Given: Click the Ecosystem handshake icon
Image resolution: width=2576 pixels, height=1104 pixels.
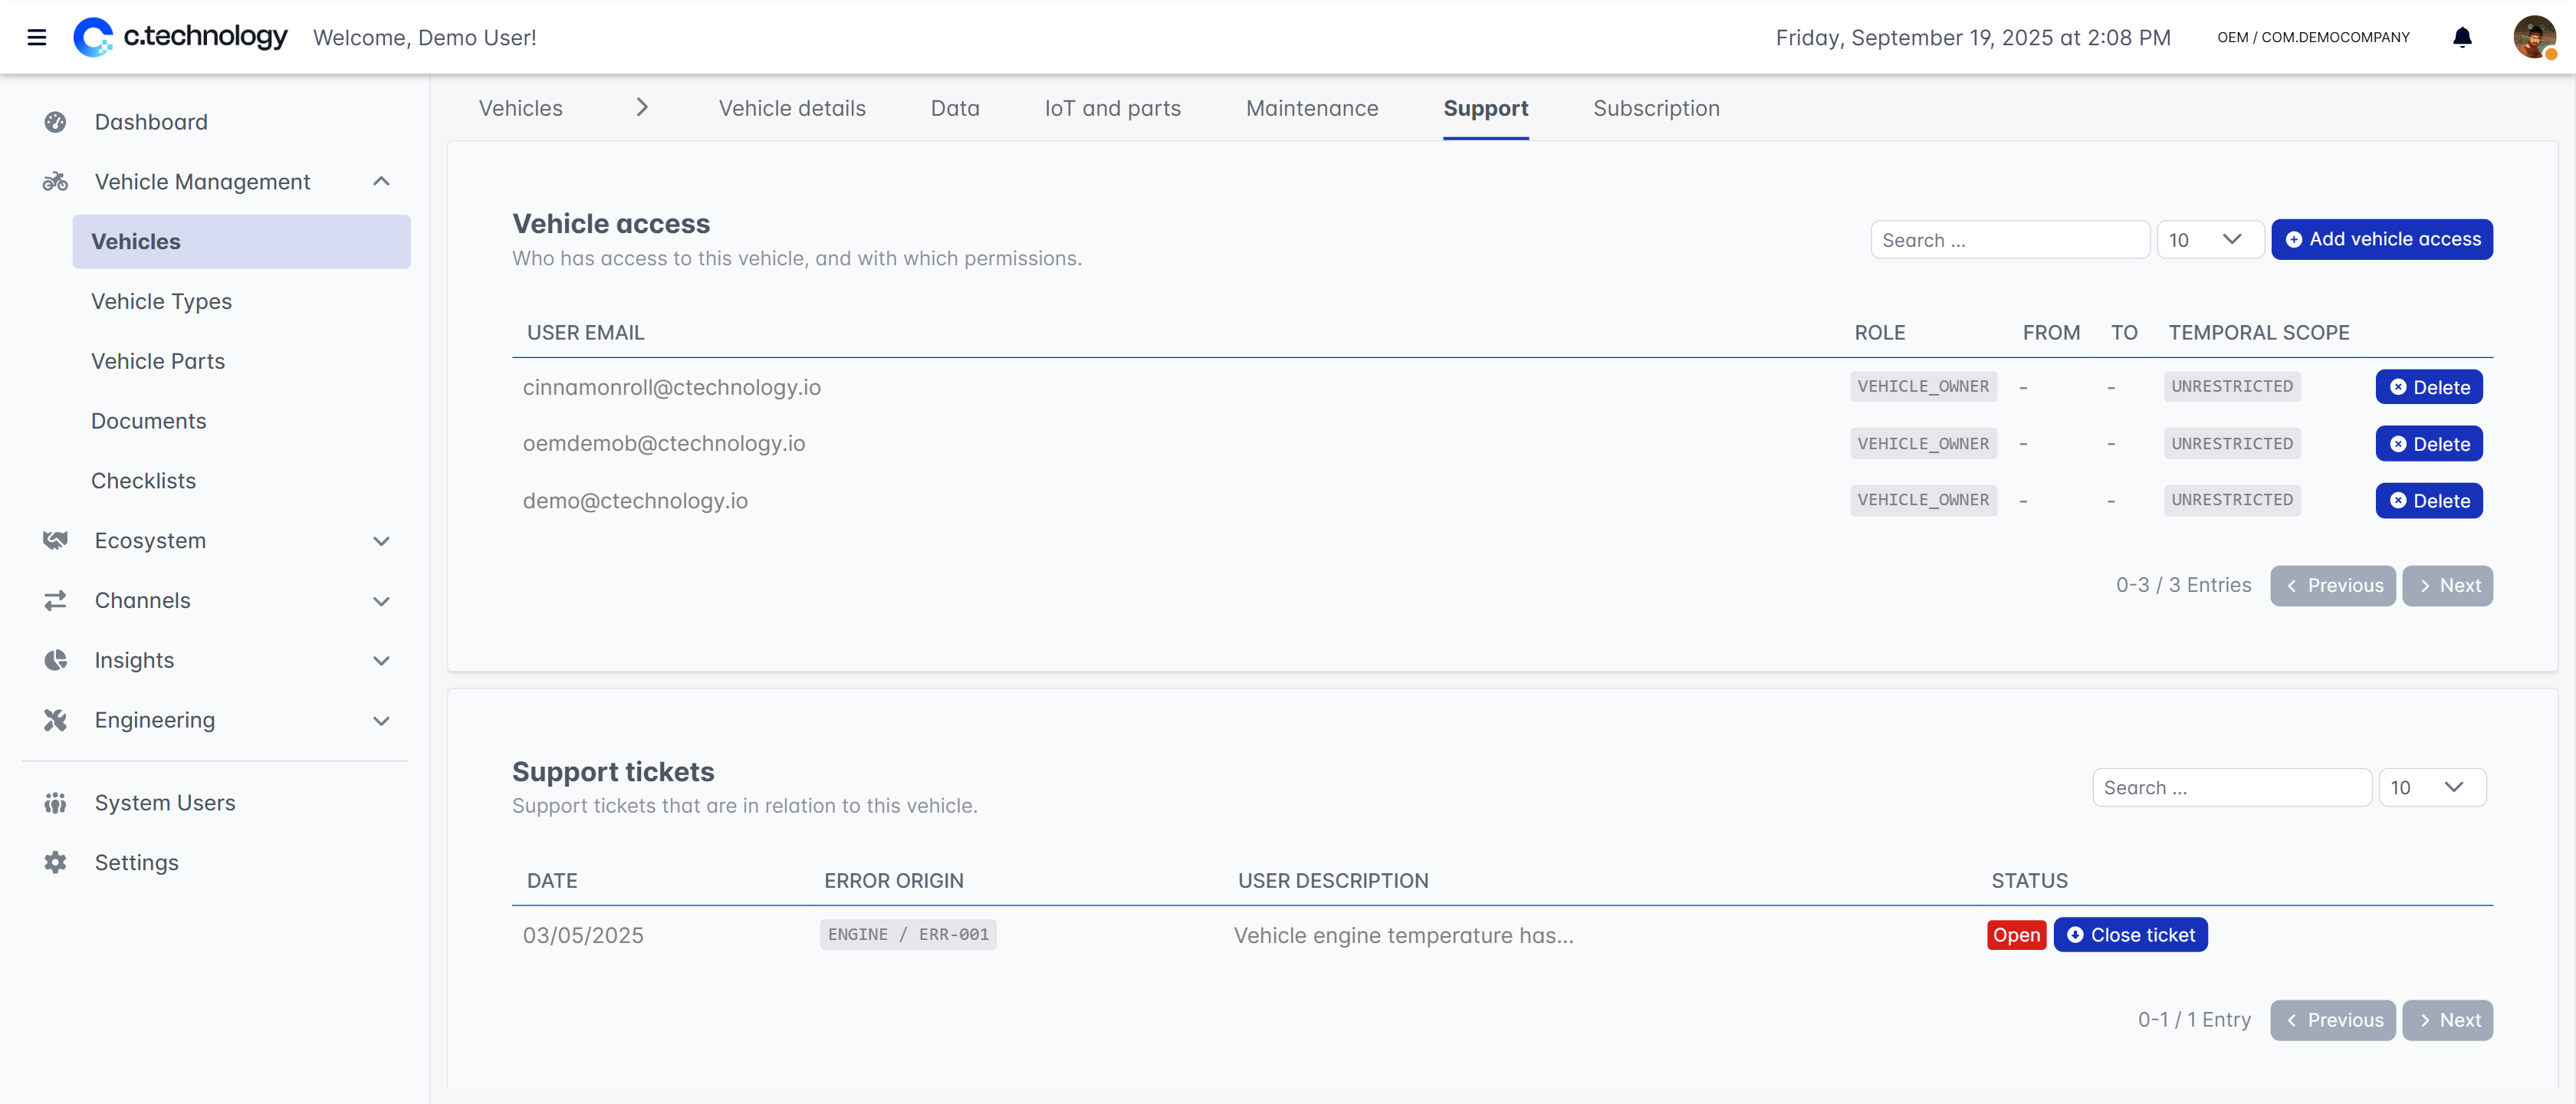Looking at the screenshot, I should point(55,541).
